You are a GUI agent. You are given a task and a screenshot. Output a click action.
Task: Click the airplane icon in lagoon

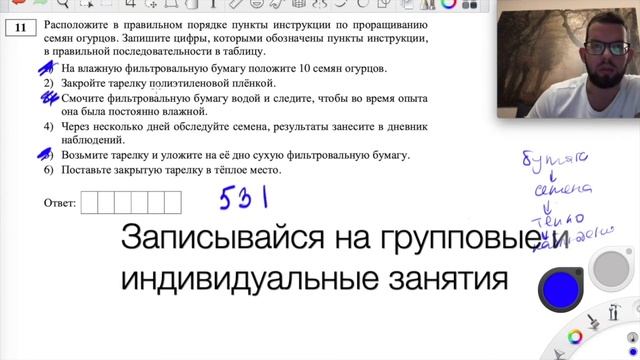[x=558, y=354]
